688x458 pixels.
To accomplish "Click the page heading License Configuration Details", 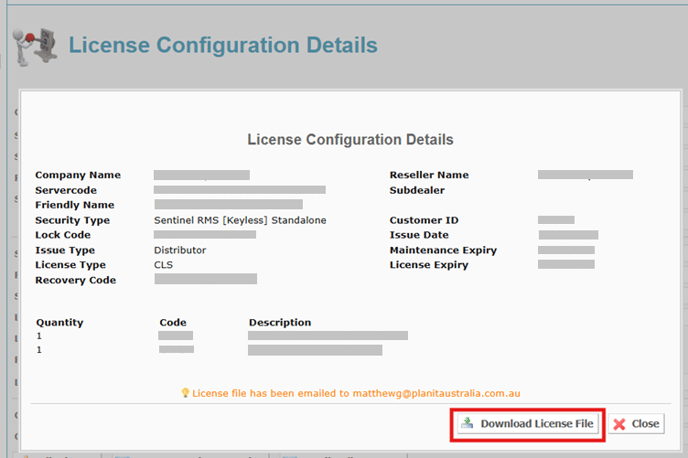I will coord(222,45).
